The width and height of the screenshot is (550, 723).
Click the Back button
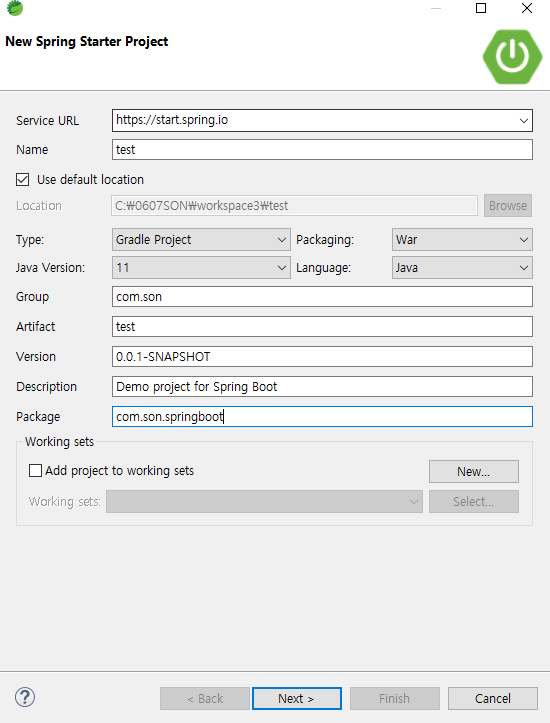point(205,699)
